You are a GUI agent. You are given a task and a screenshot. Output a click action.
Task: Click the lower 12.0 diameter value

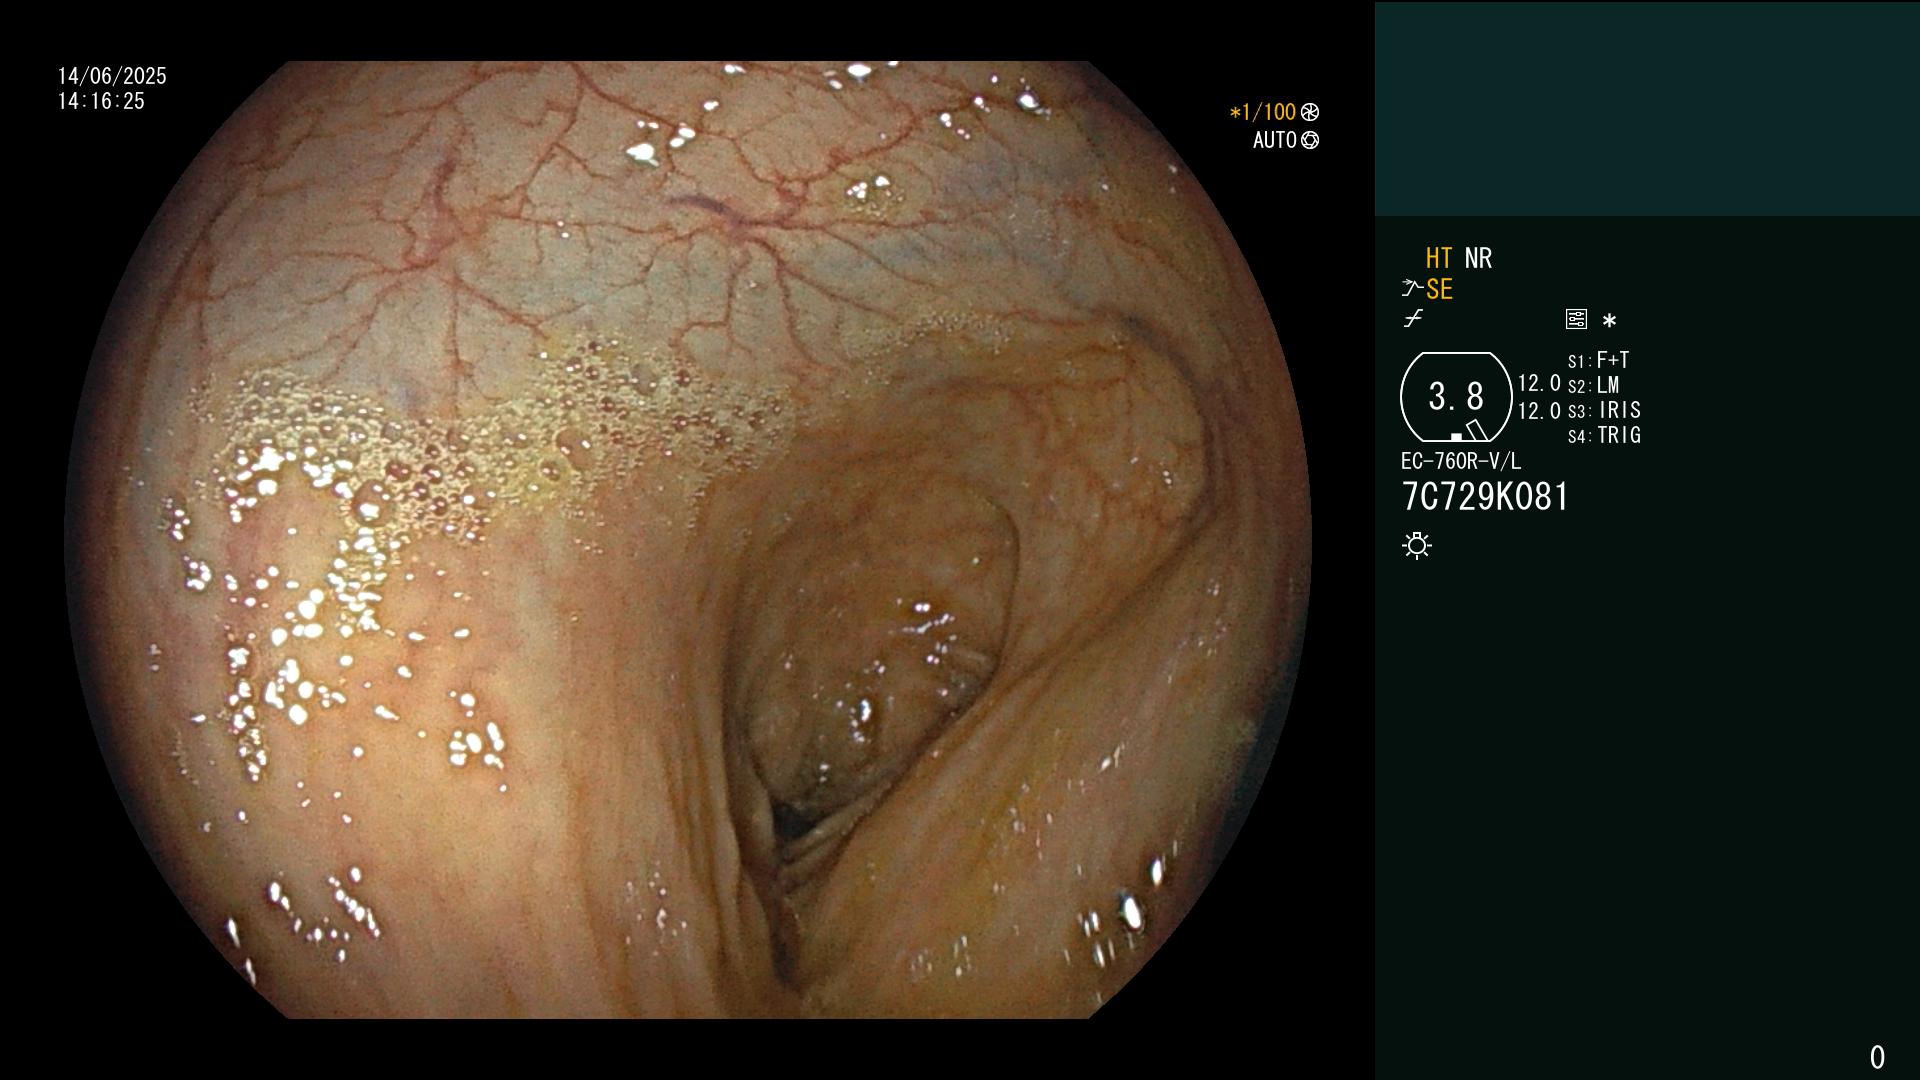1539,411
